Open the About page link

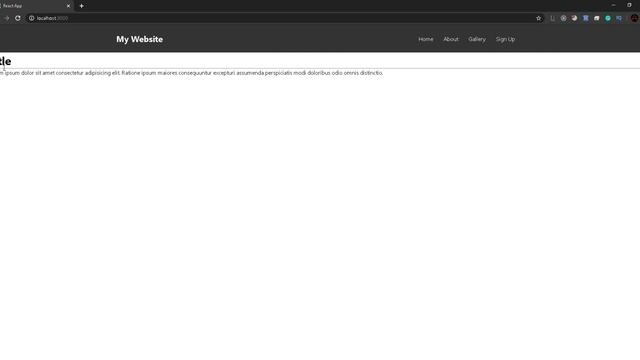(451, 39)
